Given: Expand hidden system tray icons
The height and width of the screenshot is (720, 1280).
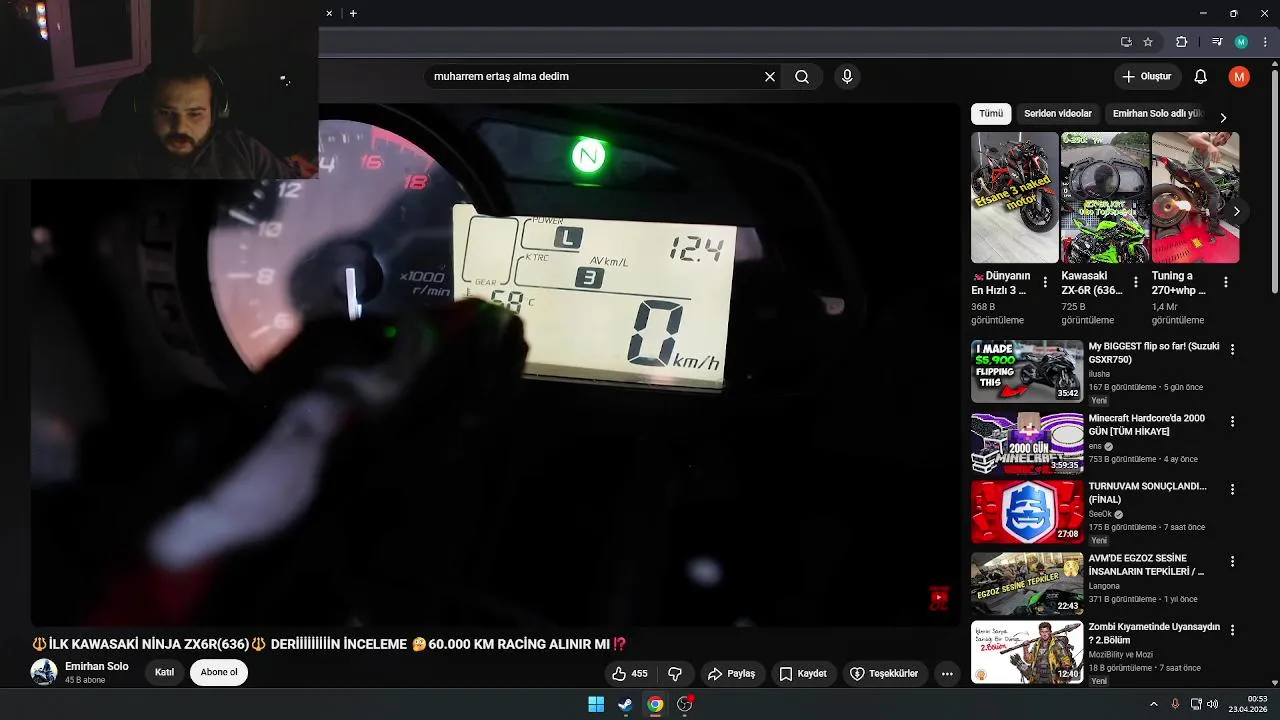Looking at the screenshot, I should click(x=1153, y=704).
